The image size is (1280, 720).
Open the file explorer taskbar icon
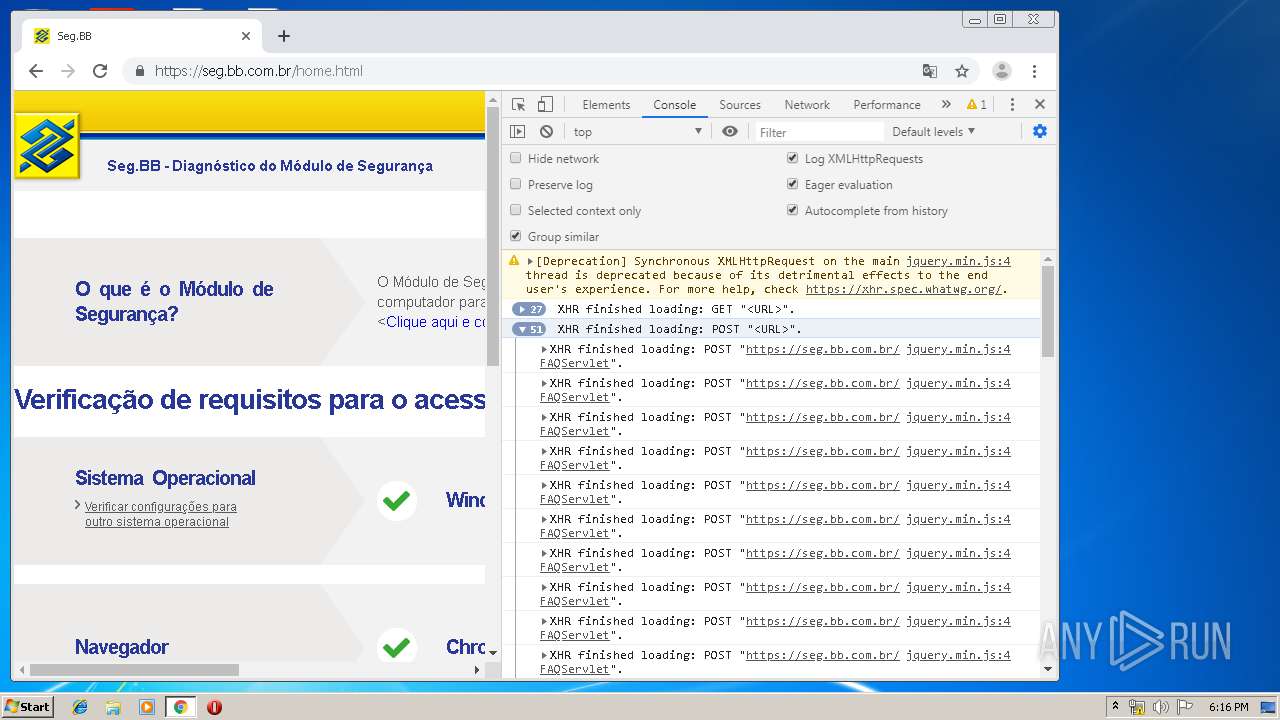pyautogui.click(x=113, y=707)
